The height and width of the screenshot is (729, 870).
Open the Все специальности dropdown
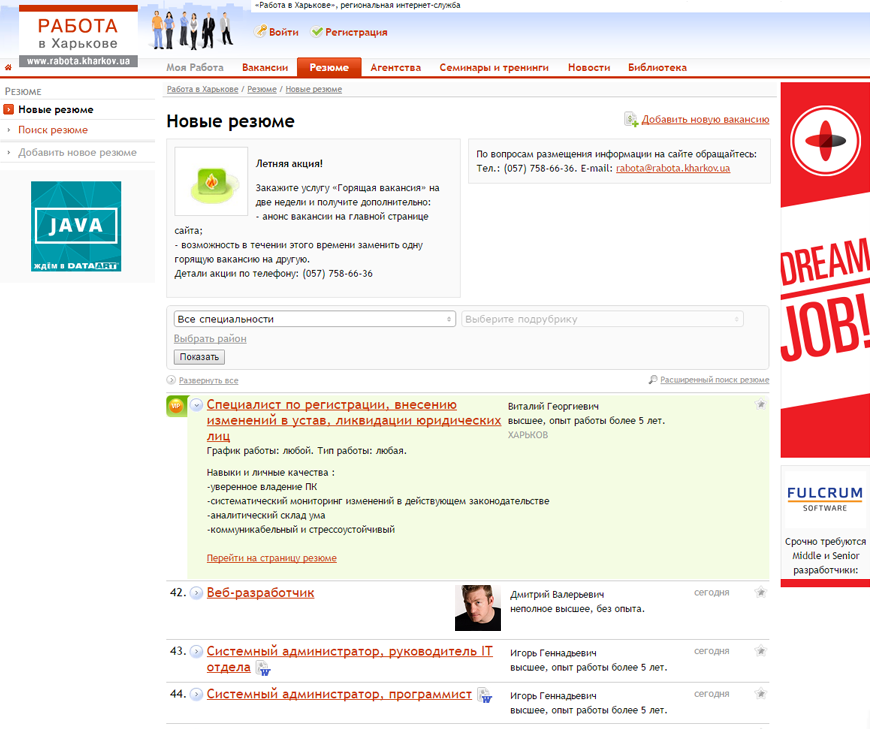[x=315, y=319]
